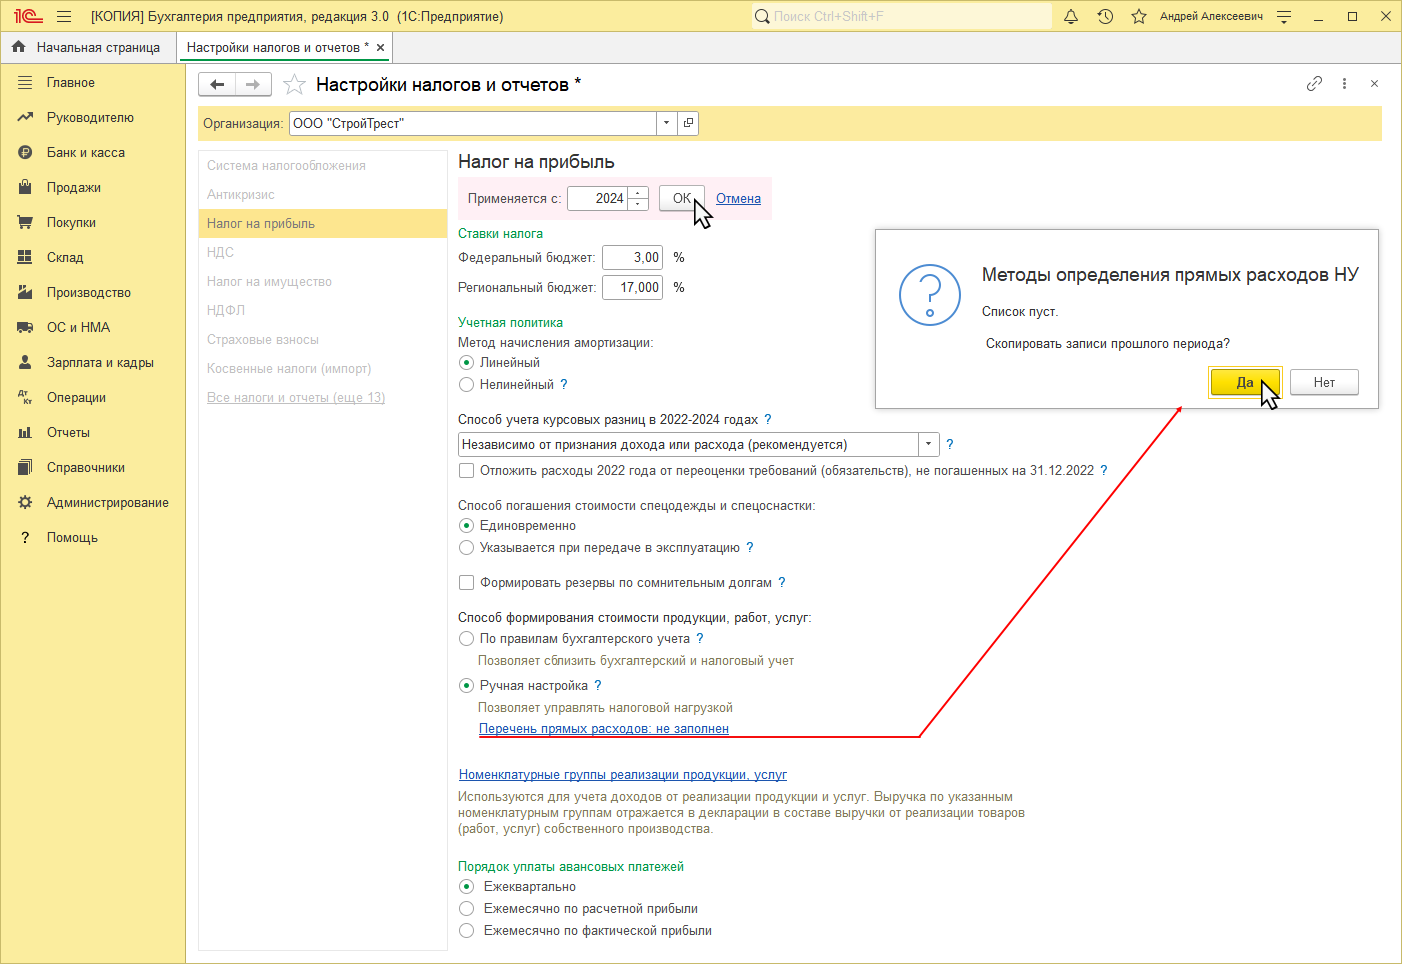Close the settings form with X
Image resolution: width=1402 pixels, height=964 pixels.
click(x=1374, y=84)
